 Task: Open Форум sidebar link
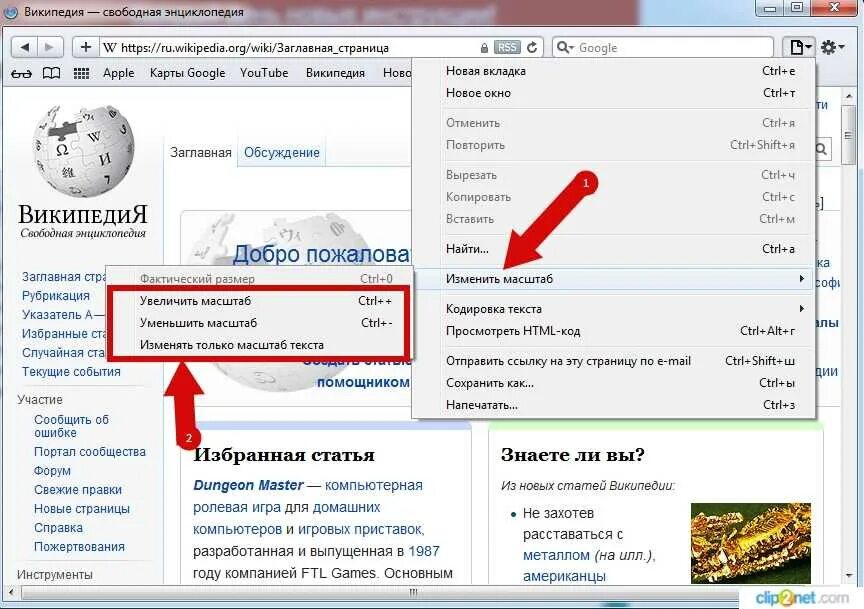(x=52, y=471)
